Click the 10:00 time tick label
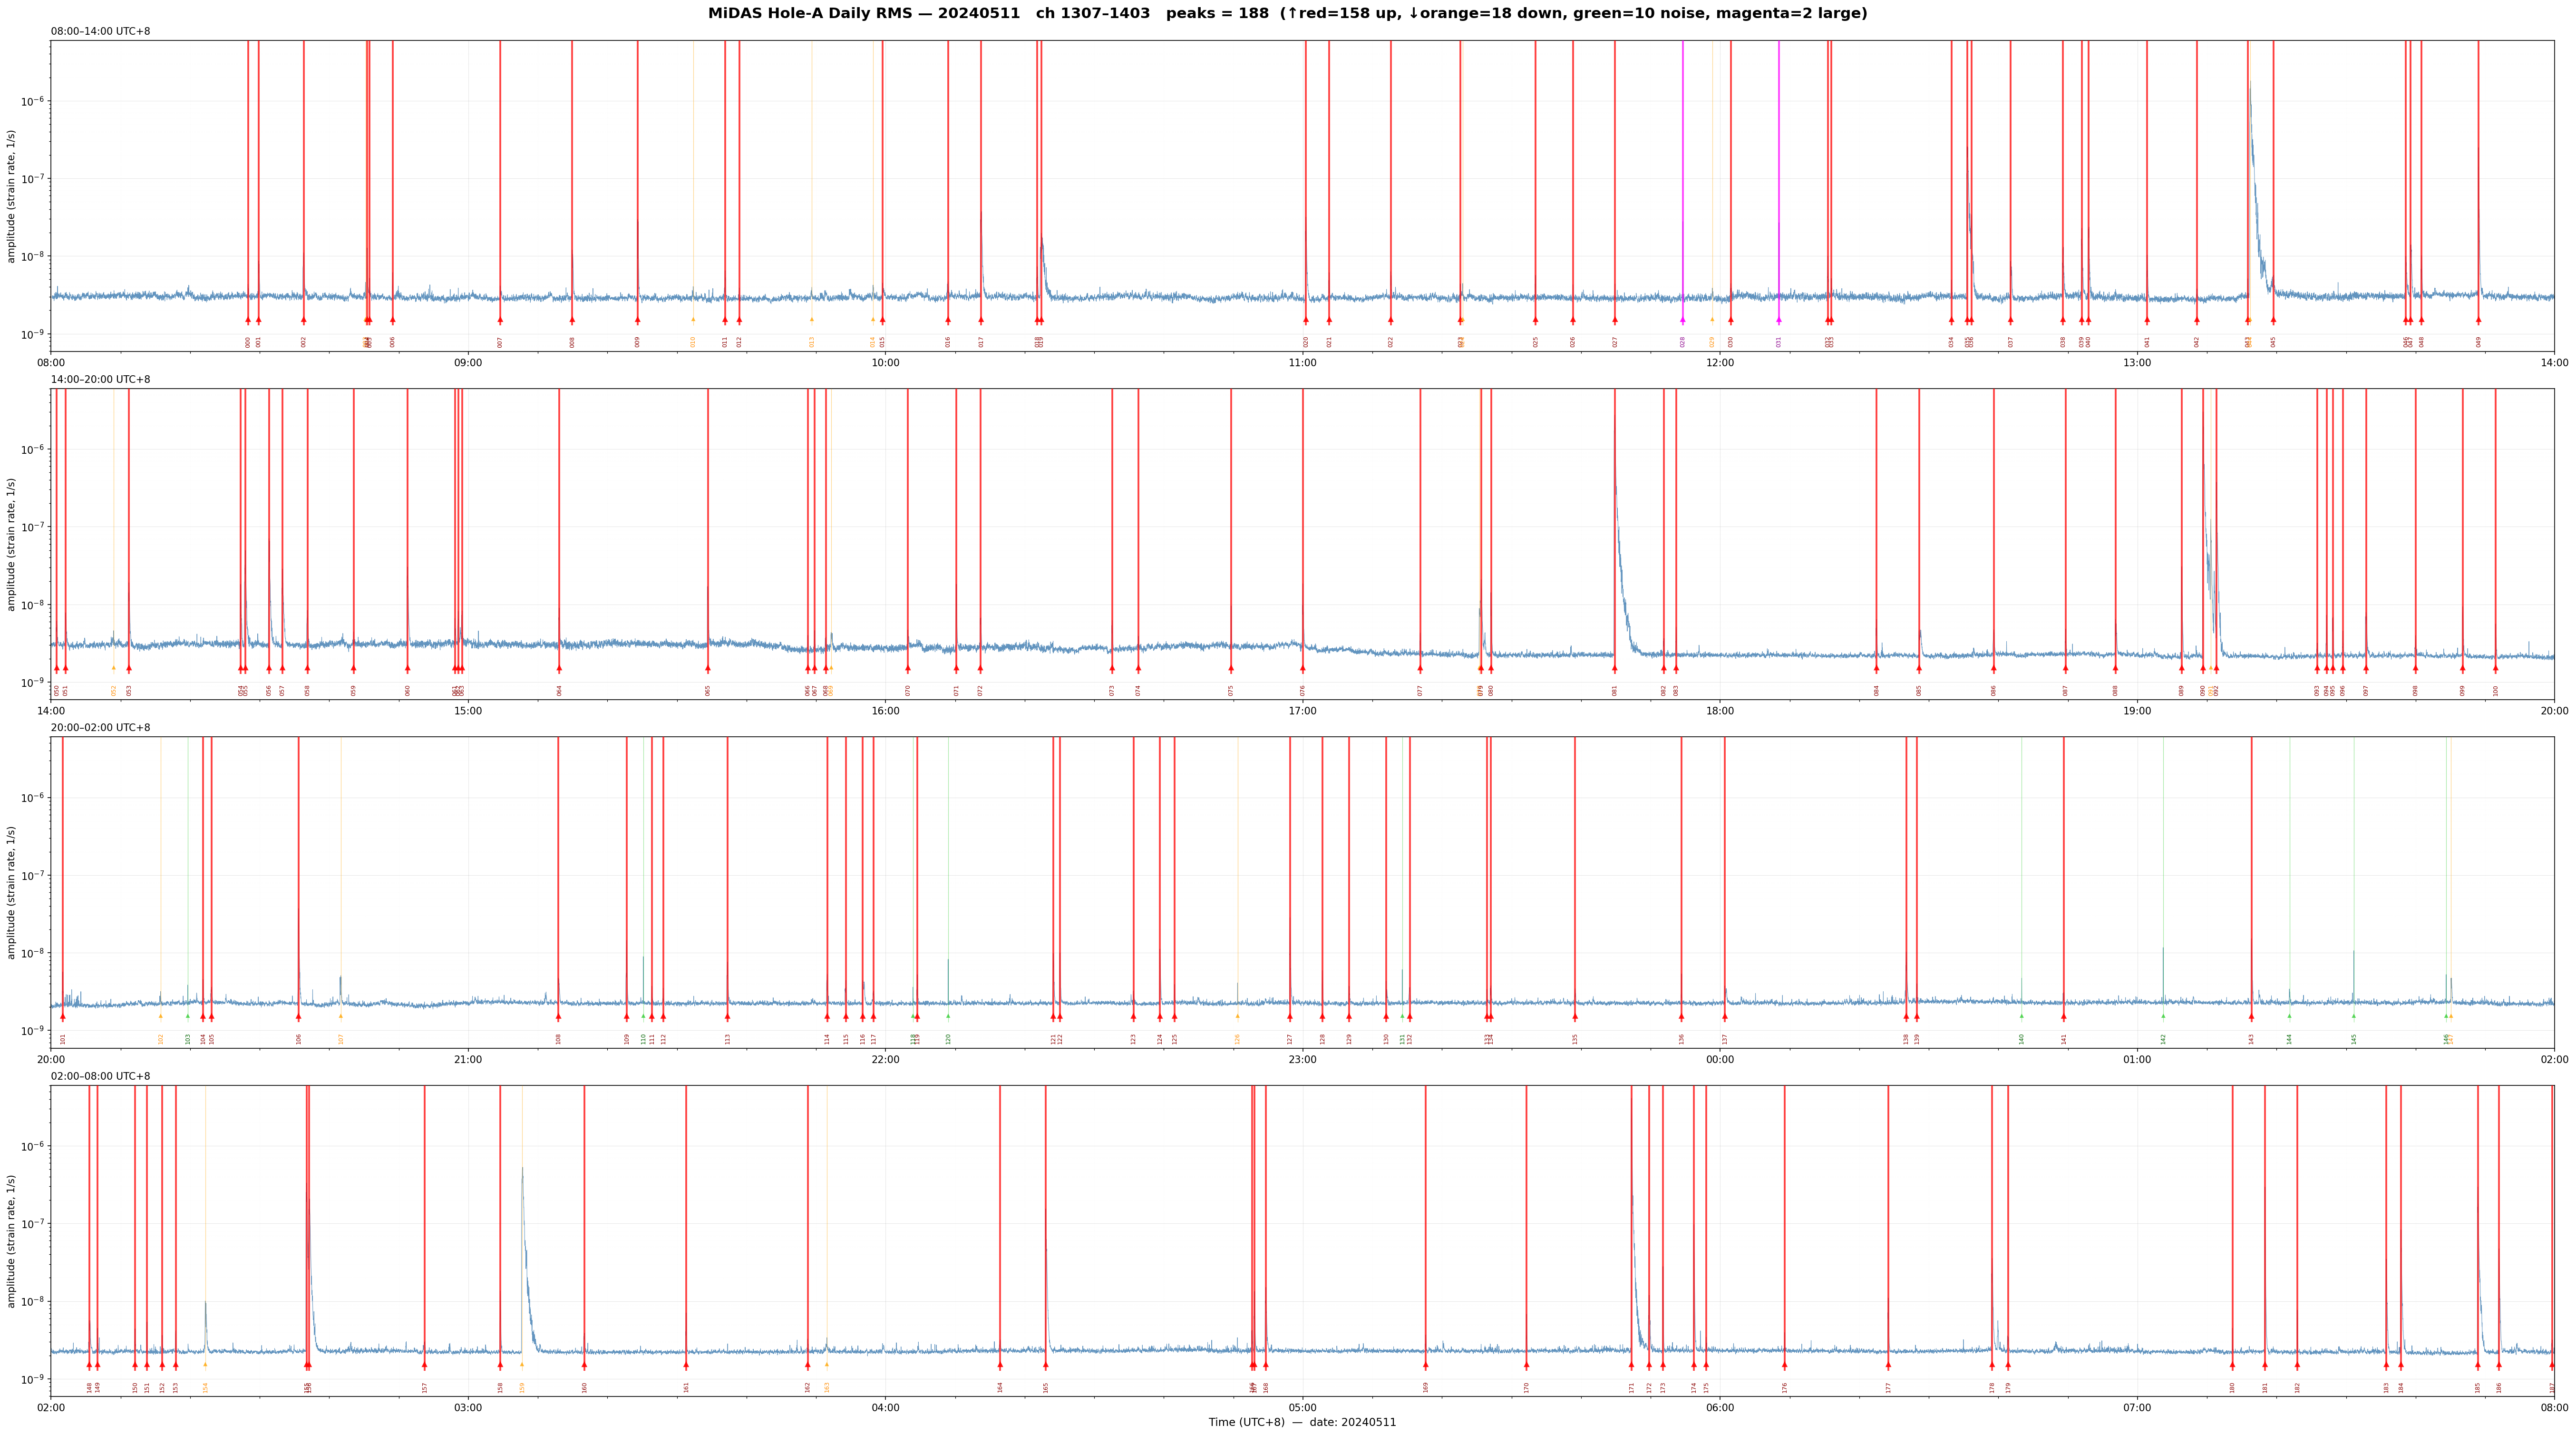This screenshot has width=2576, height=1435. coord(885,363)
